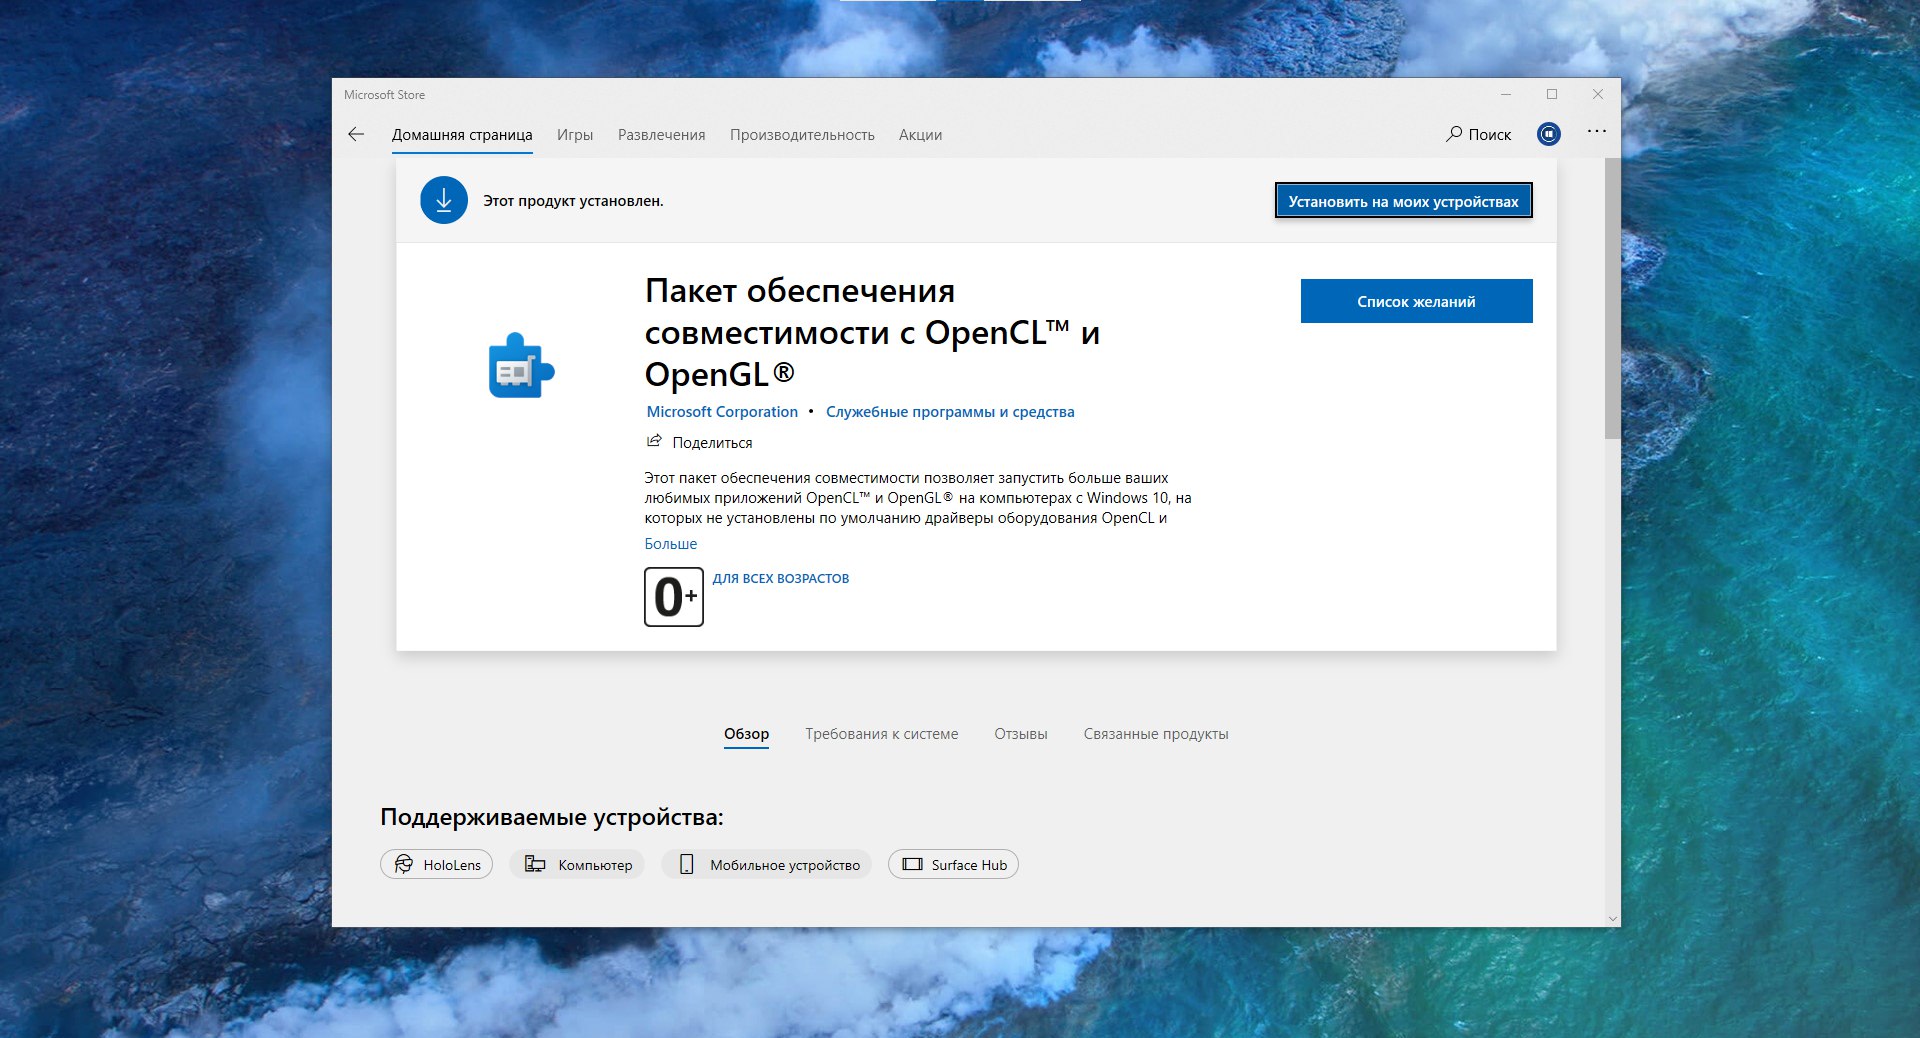Screen dimensions: 1920x1038
Task: Click the Surface Hub device icon
Action: pyautogui.click(x=912, y=864)
